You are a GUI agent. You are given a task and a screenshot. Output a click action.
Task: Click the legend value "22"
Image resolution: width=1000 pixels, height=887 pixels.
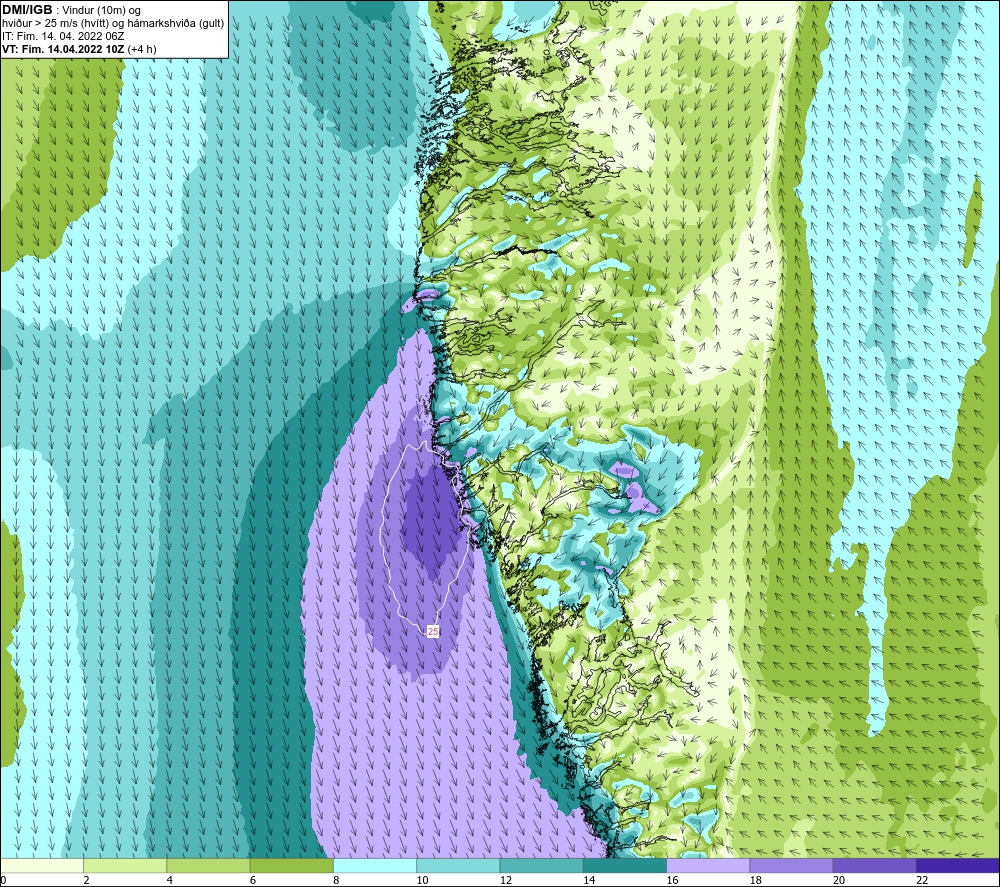[922, 880]
